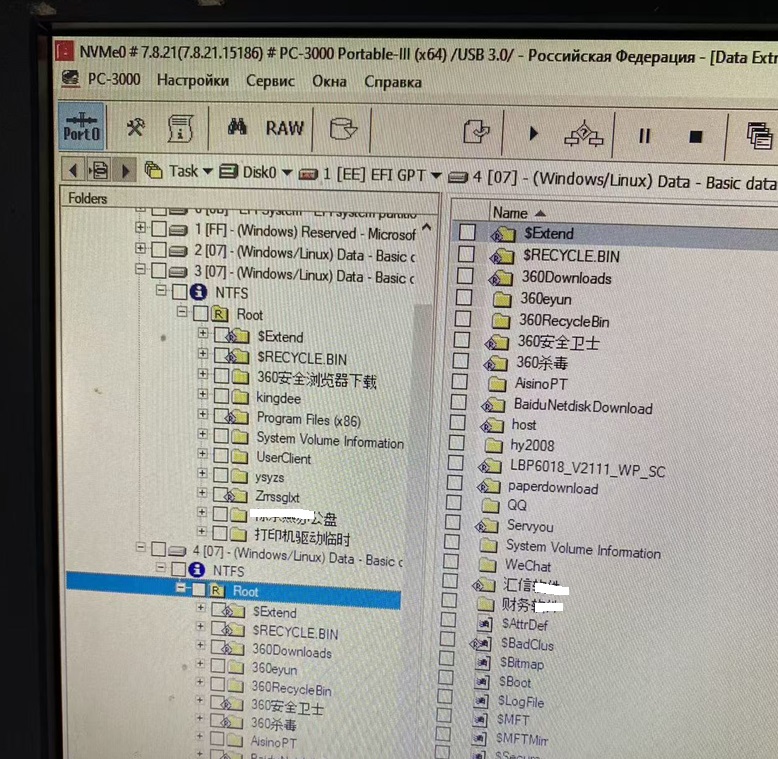Collapse partition 4 [07] Data node
The image size is (778, 759).
tap(140, 547)
